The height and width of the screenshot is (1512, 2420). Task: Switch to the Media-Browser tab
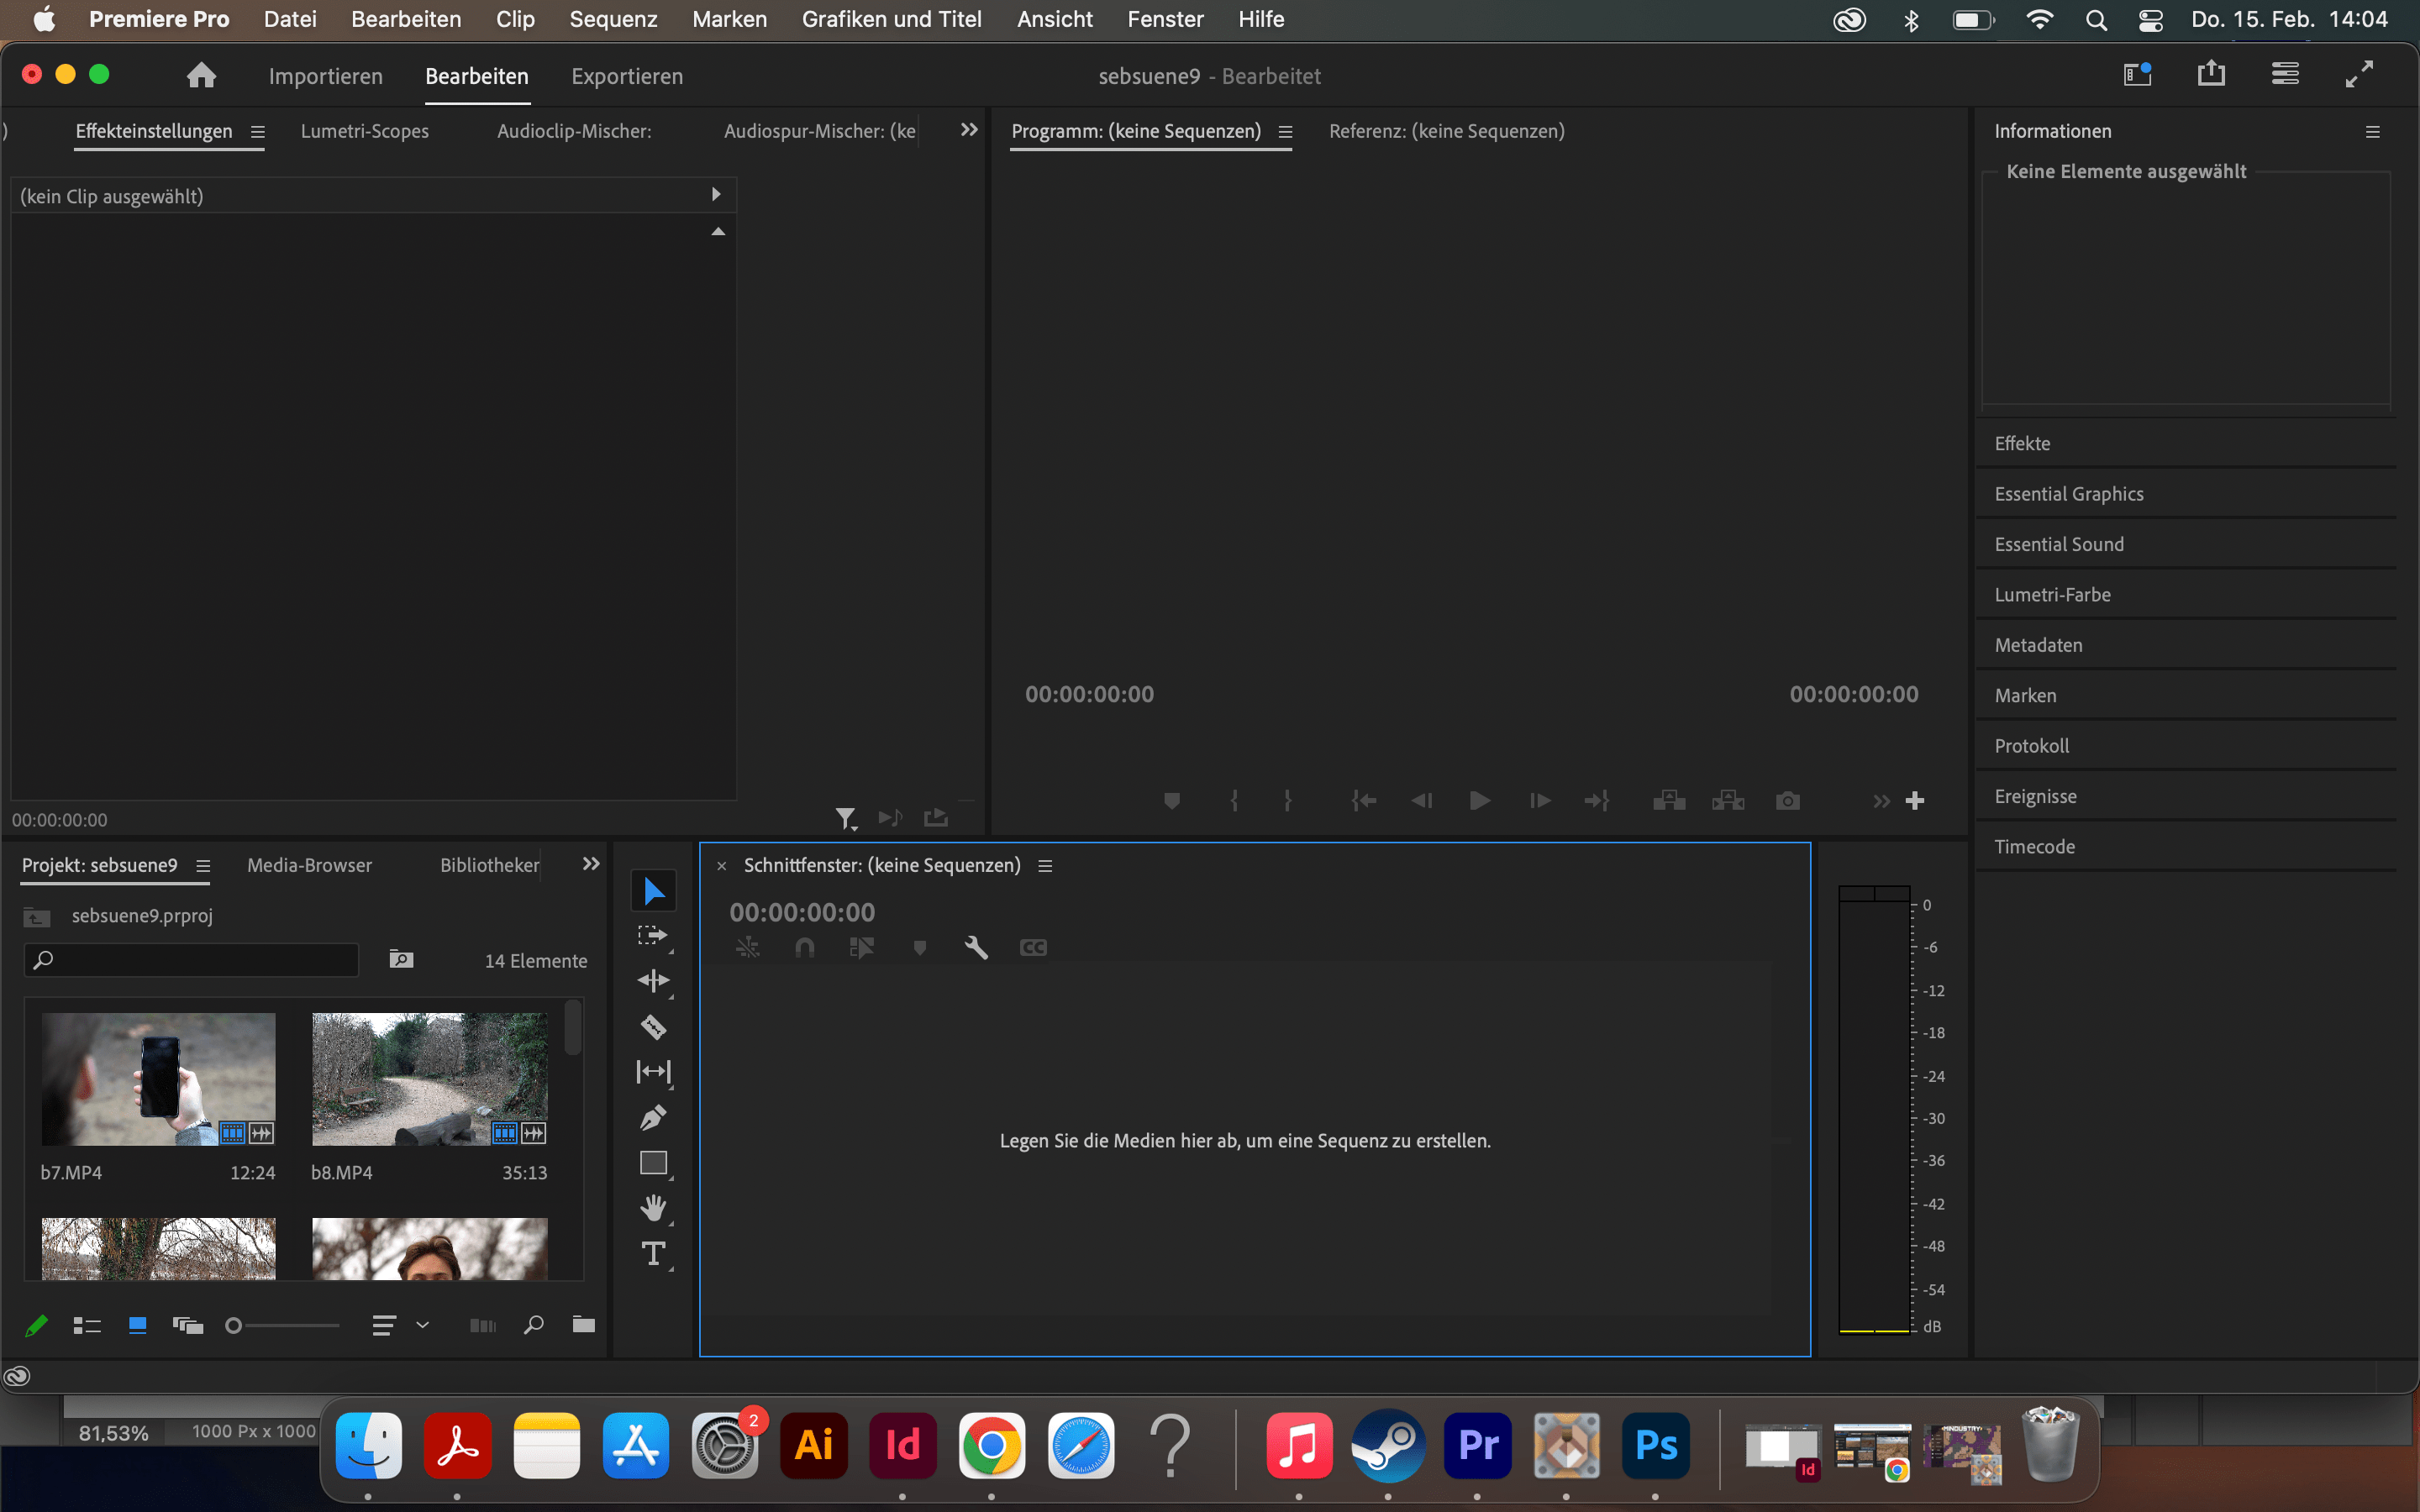pos(309,865)
